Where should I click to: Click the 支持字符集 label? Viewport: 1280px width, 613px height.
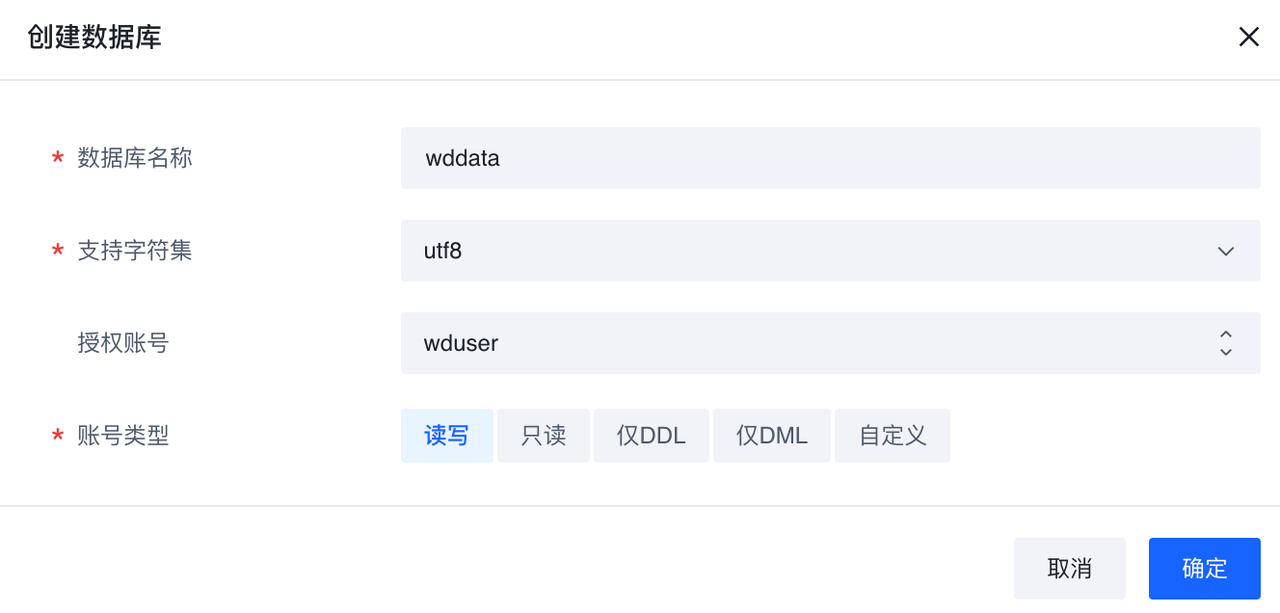point(135,250)
